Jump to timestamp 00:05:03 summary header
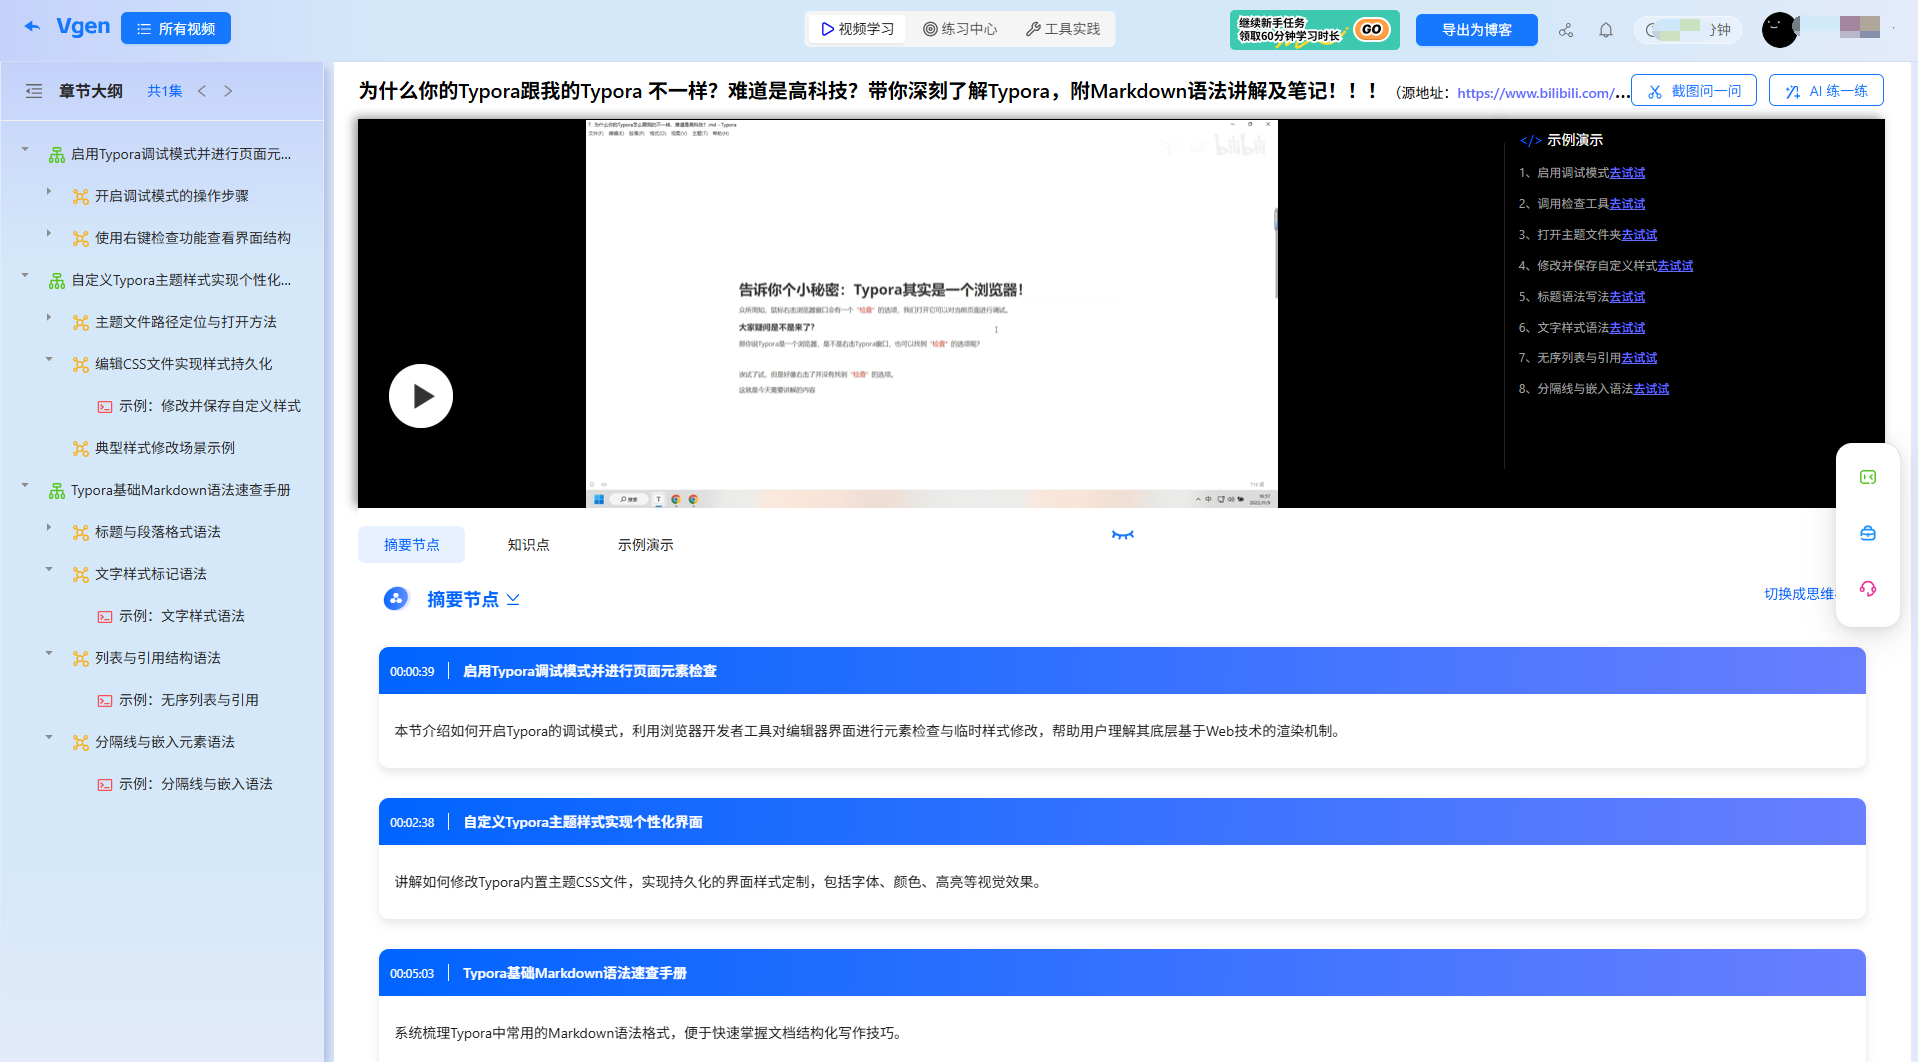 (1122, 973)
